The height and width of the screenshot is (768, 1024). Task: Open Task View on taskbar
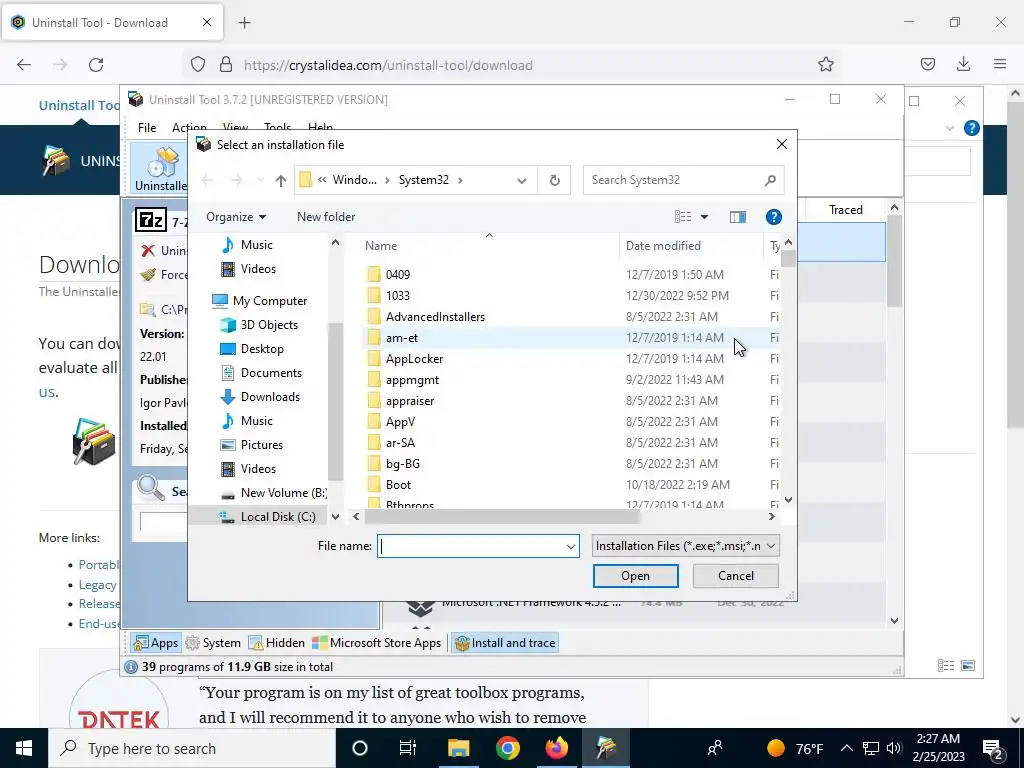pos(408,748)
